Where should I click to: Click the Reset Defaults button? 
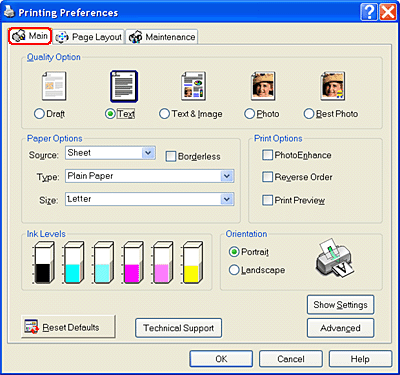68,327
